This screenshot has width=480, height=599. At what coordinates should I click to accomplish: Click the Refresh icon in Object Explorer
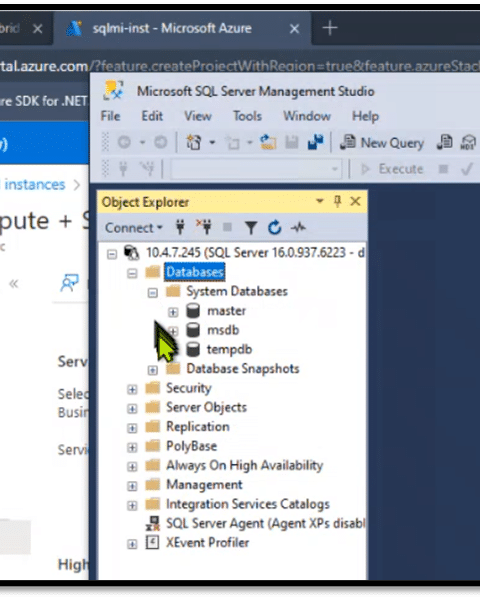(274, 228)
